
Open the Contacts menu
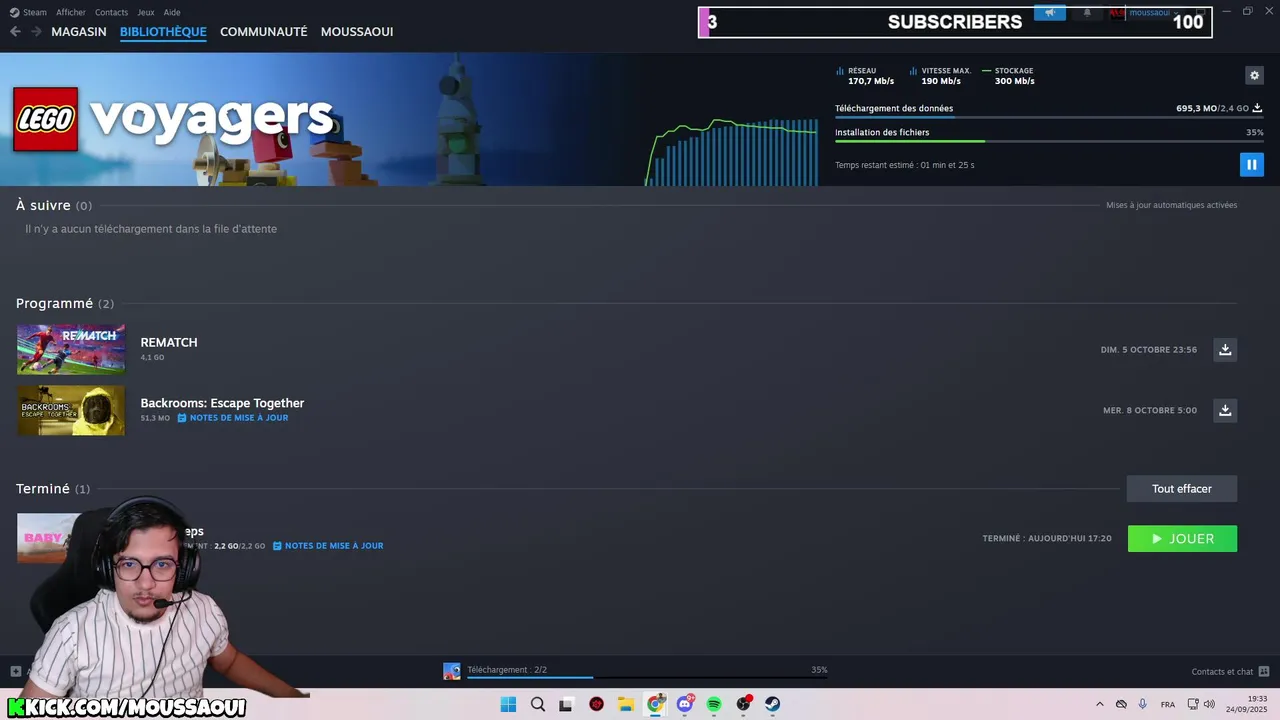point(111,12)
